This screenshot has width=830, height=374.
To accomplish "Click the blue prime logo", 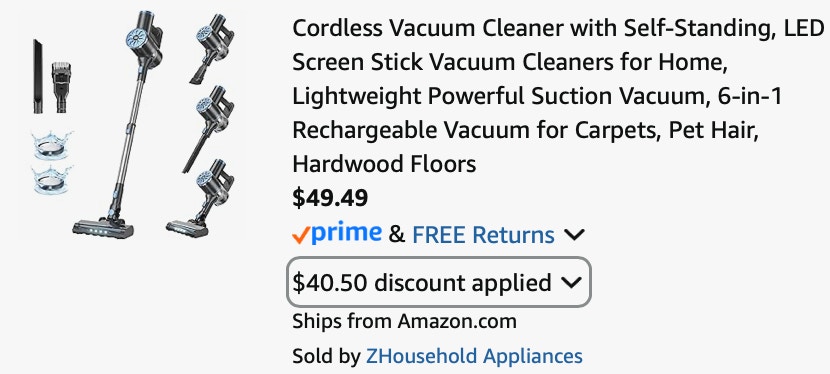I will click(x=346, y=233).
